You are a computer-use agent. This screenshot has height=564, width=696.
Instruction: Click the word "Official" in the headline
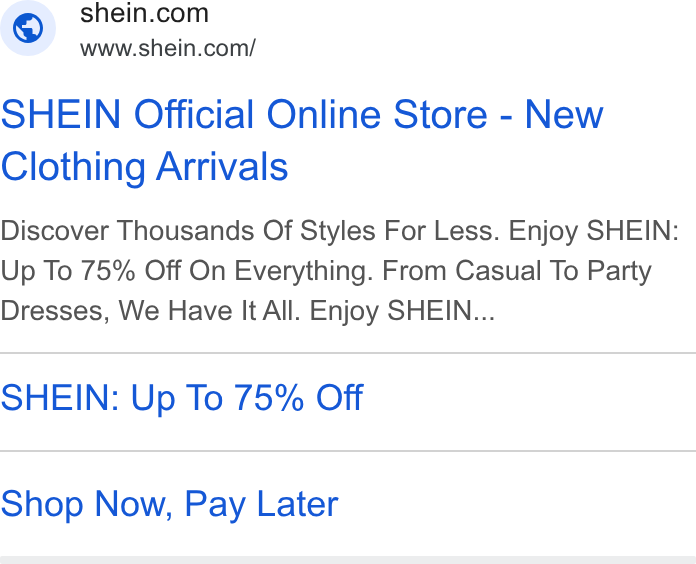194,114
